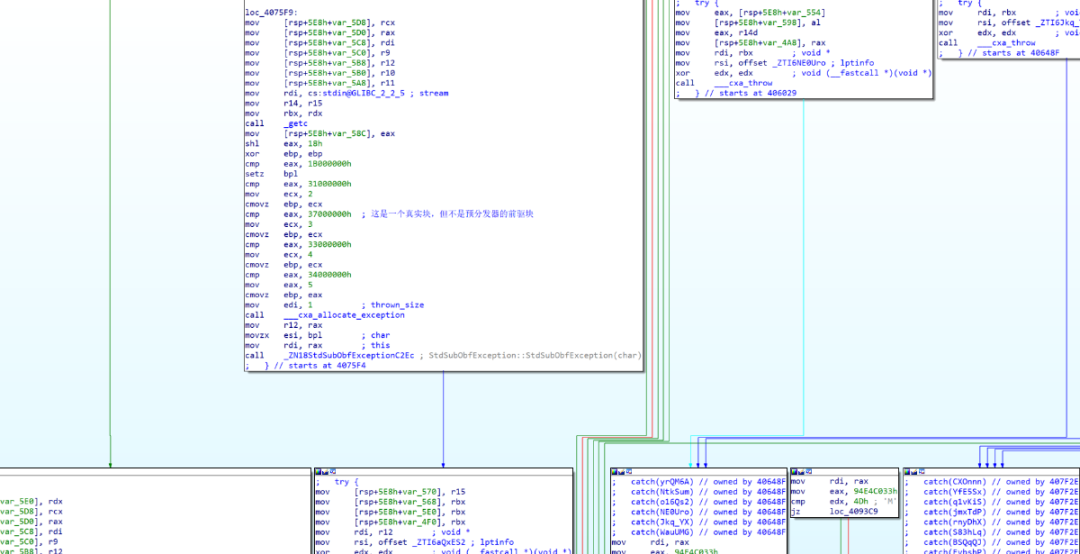
Task: Click the 'mov eax, 5' instruction
Action: click(279, 285)
